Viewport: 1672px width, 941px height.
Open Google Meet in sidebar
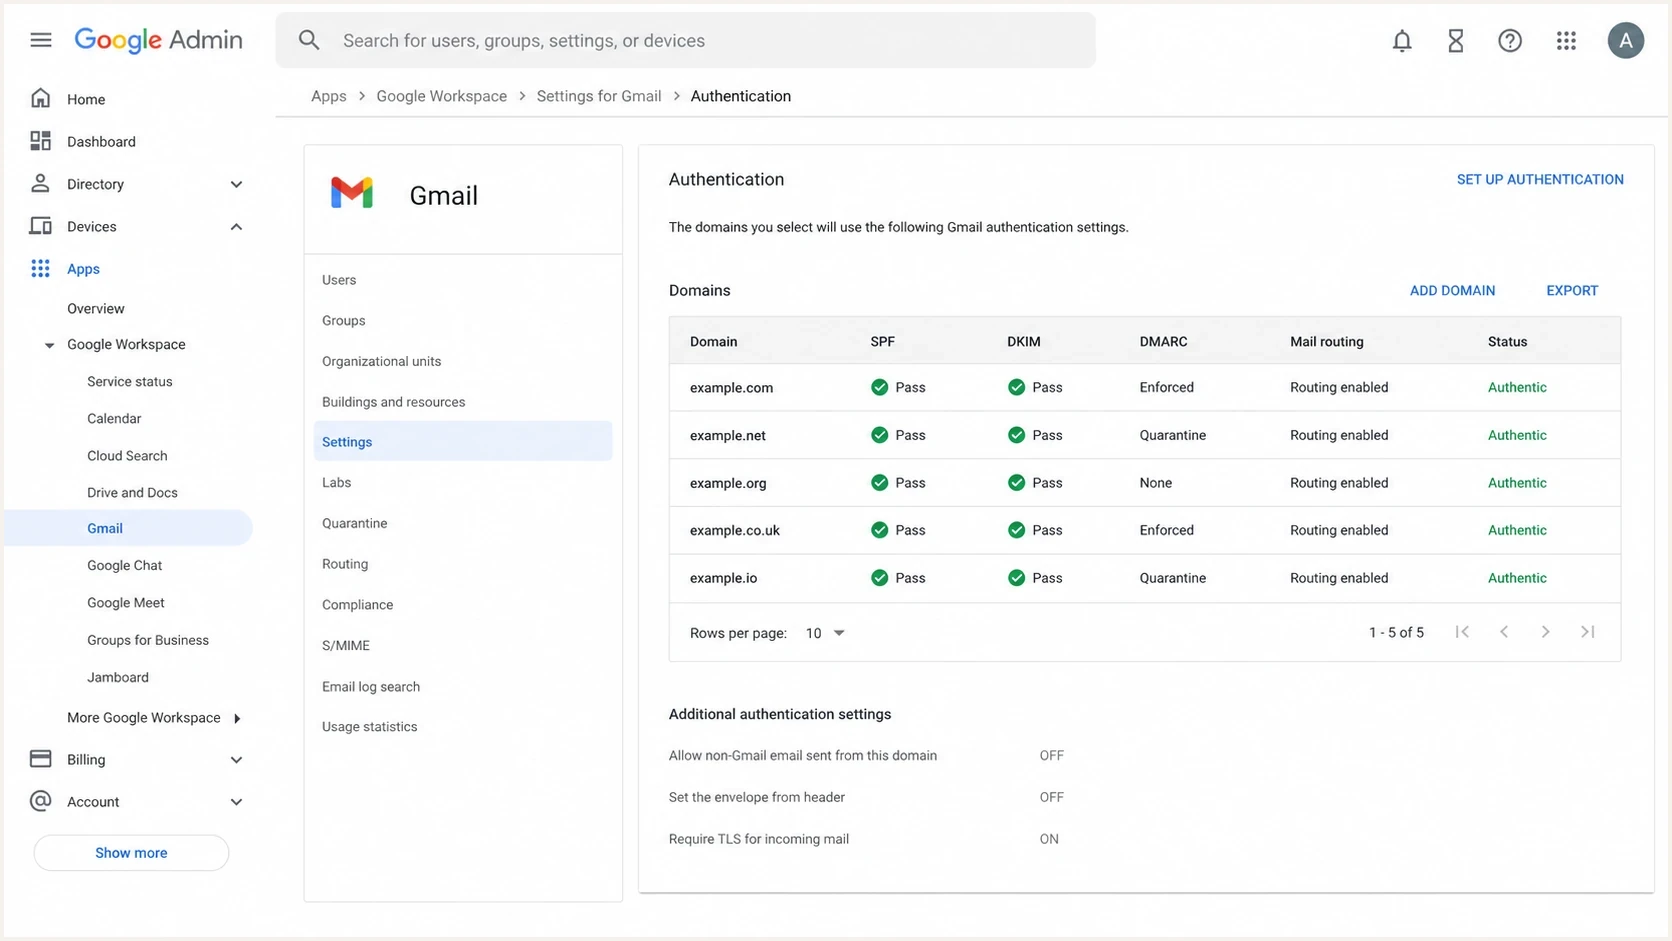pos(126,602)
